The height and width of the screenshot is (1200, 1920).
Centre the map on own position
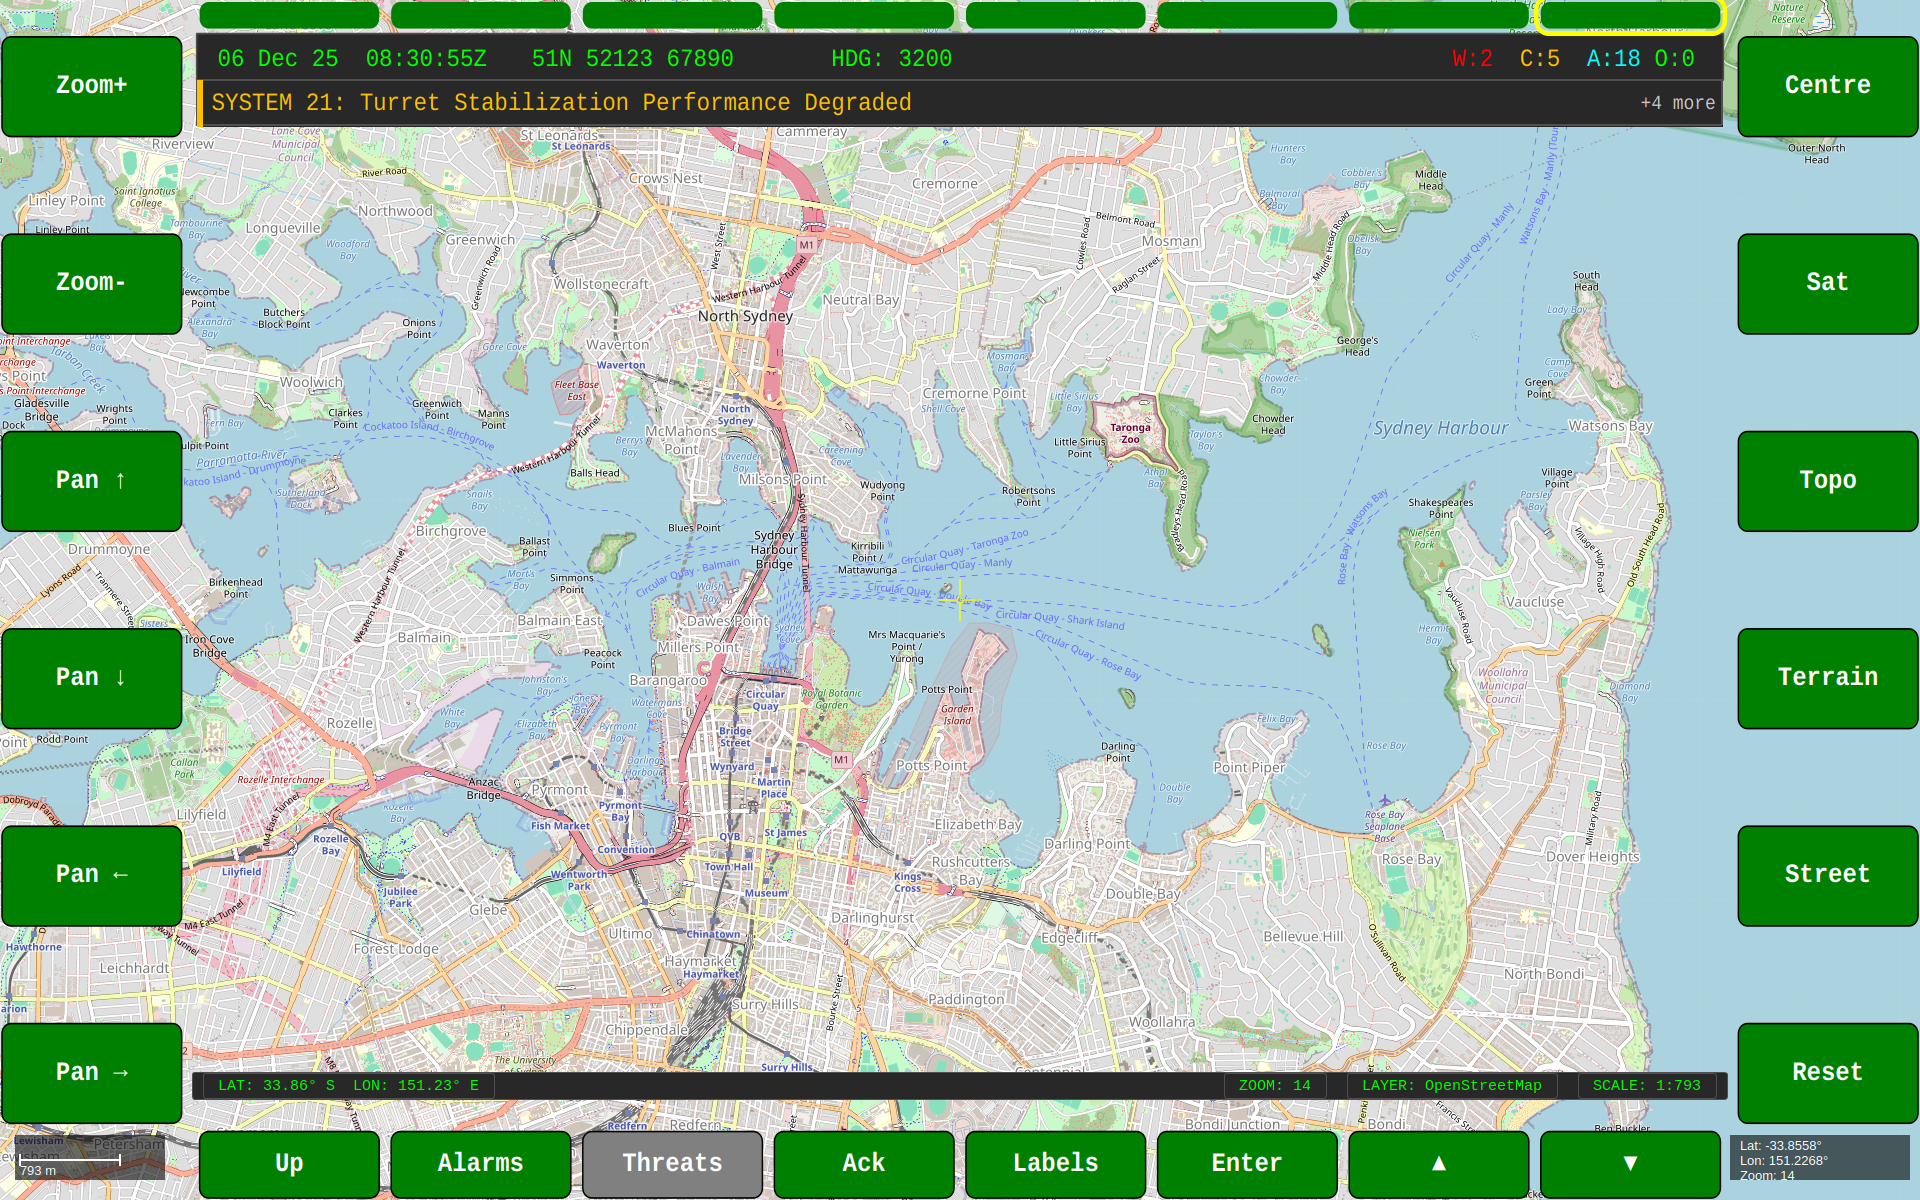pos(1827,86)
